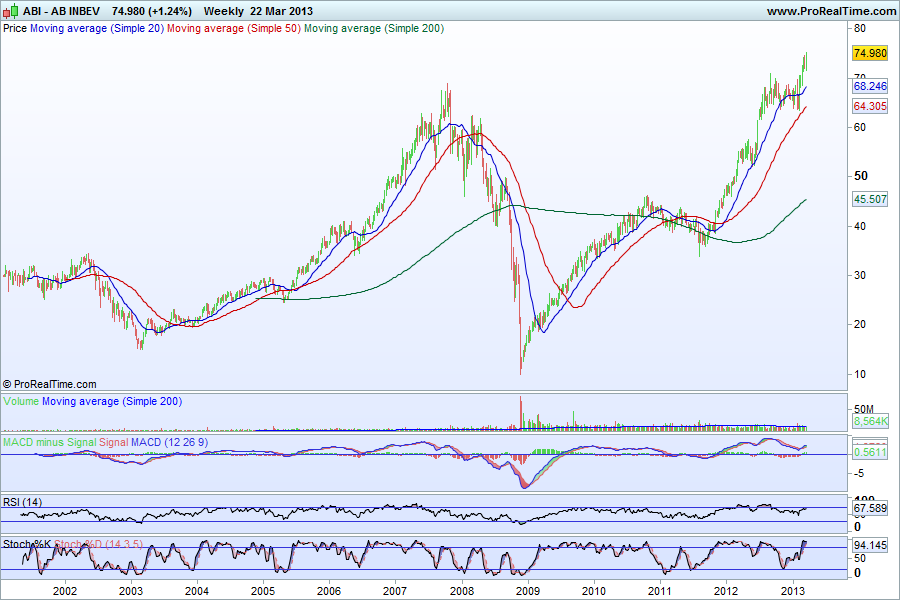Click the red Signal label in MACD panel
The height and width of the screenshot is (600, 900).
coord(114,442)
